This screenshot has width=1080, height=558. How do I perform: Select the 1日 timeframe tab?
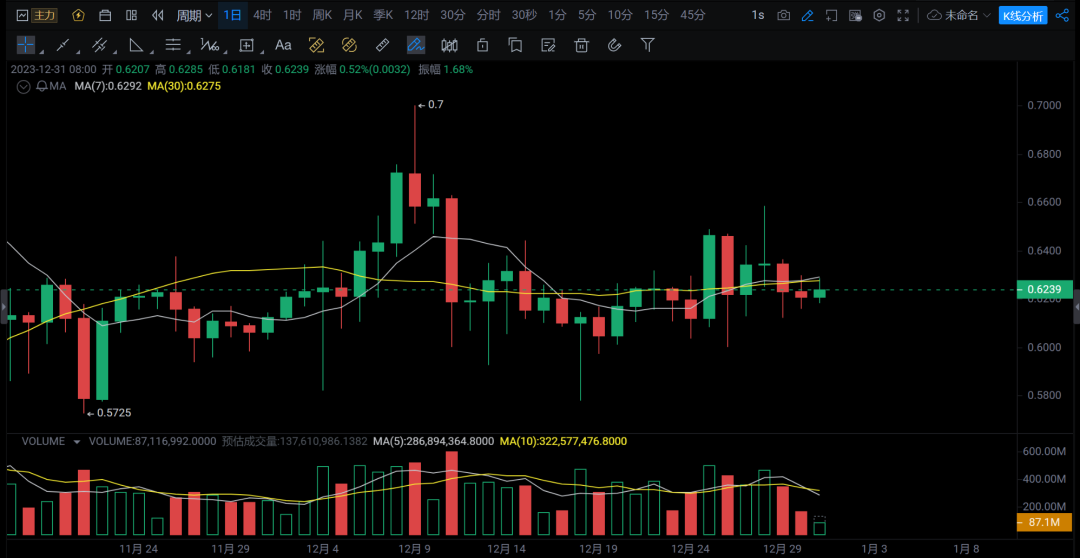pyautogui.click(x=233, y=15)
